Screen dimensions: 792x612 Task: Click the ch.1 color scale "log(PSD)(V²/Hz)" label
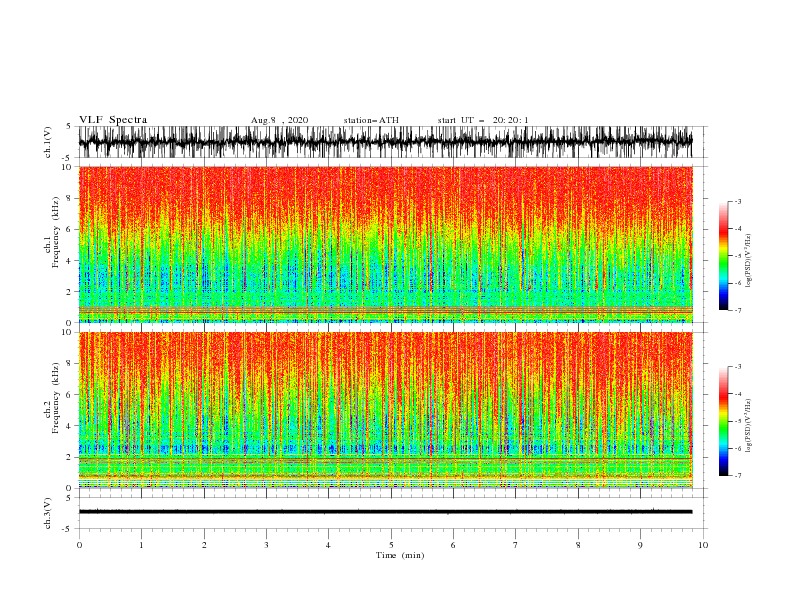pos(749,261)
